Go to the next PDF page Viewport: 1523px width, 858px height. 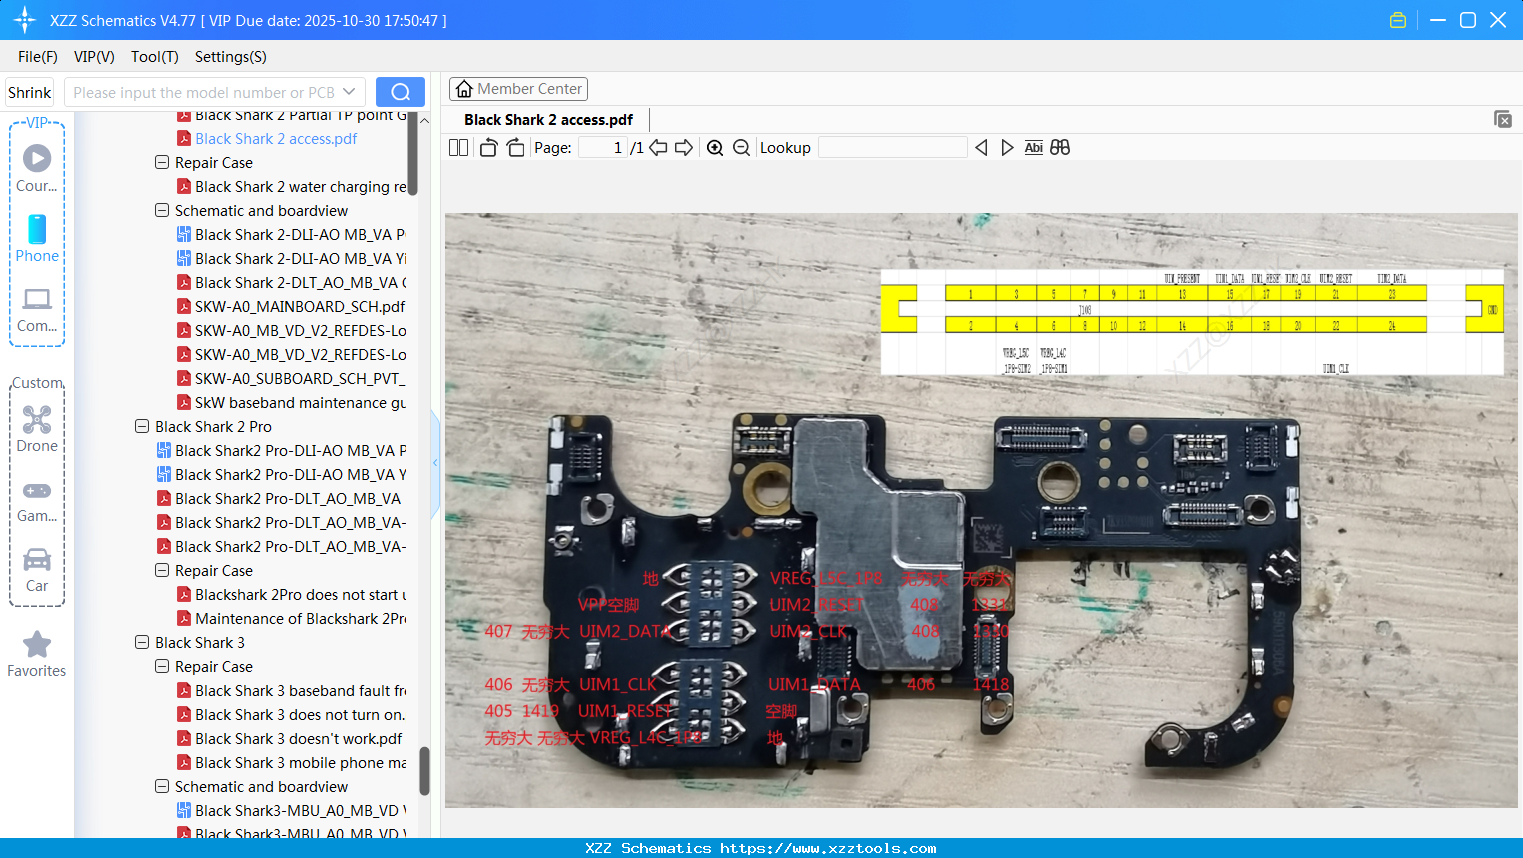pyautogui.click(x=684, y=148)
